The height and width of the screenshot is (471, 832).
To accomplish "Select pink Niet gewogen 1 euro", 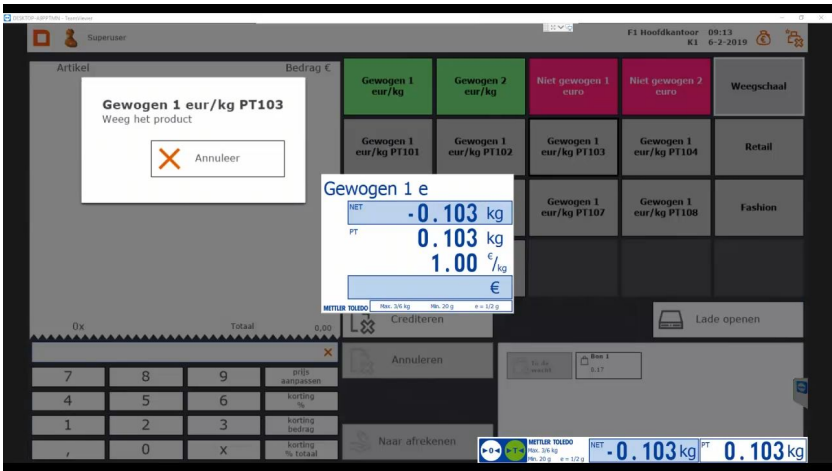I will 573,86.
